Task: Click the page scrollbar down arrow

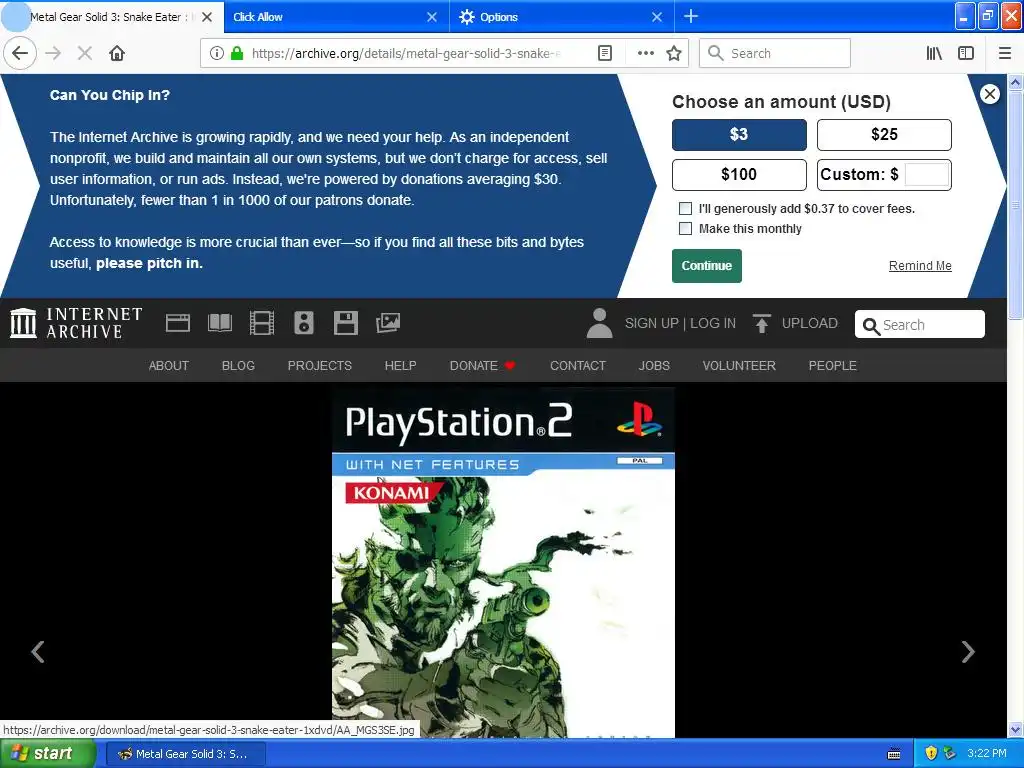Action: coord(1015,729)
